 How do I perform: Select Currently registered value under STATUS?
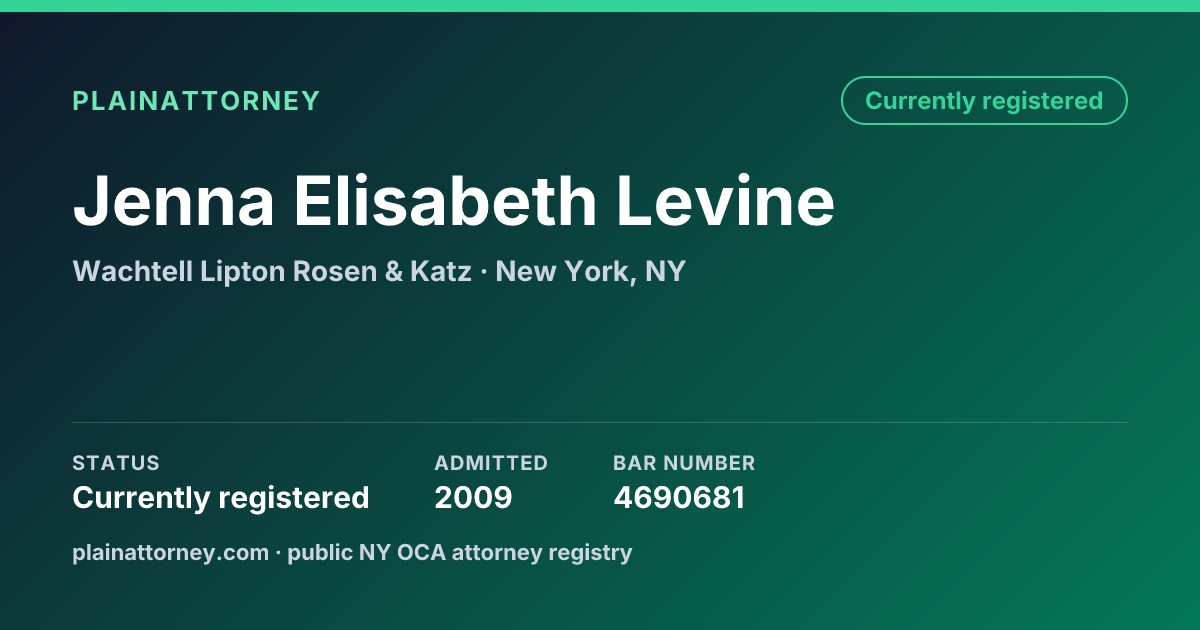221,497
